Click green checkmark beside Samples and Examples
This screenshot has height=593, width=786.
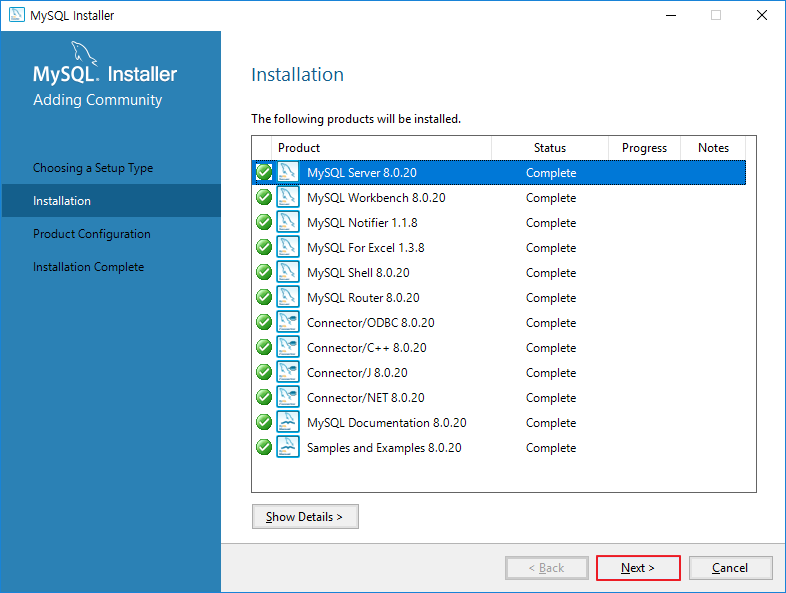click(264, 448)
